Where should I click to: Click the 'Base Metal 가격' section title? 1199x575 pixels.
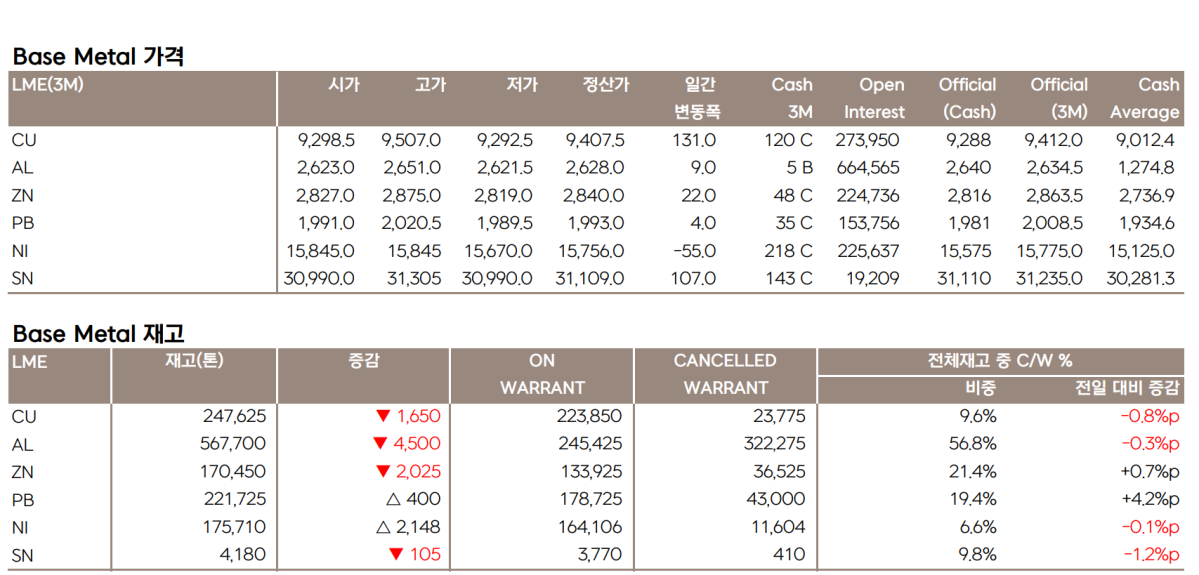(98, 56)
